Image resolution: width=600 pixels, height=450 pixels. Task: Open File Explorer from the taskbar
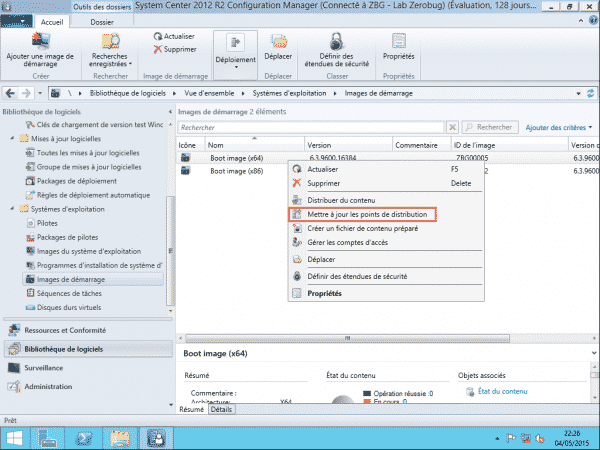tap(120, 439)
